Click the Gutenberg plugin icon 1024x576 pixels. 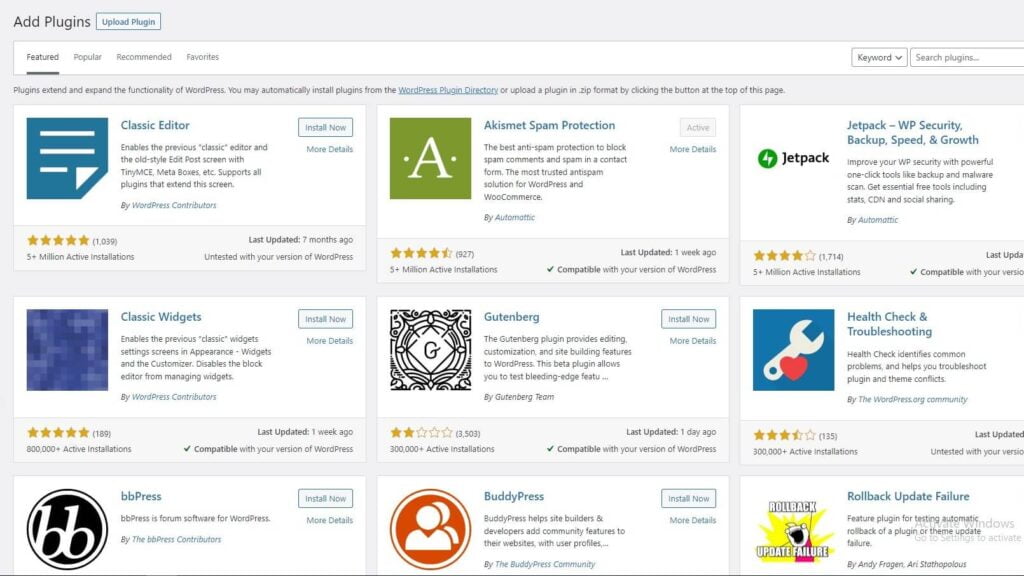[x=430, y=349]
